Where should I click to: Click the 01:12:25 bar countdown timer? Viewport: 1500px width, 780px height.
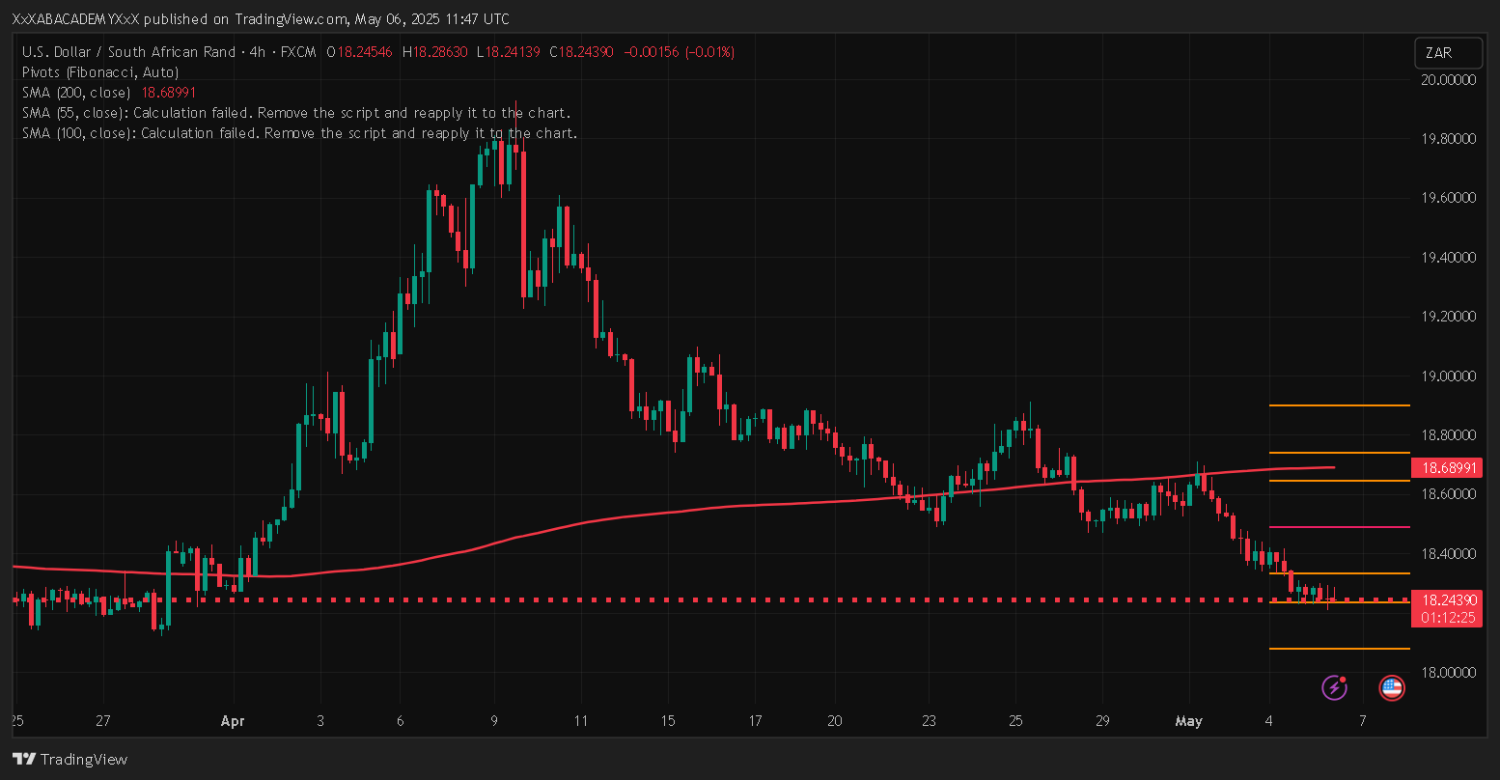(x=1445, y=618)
